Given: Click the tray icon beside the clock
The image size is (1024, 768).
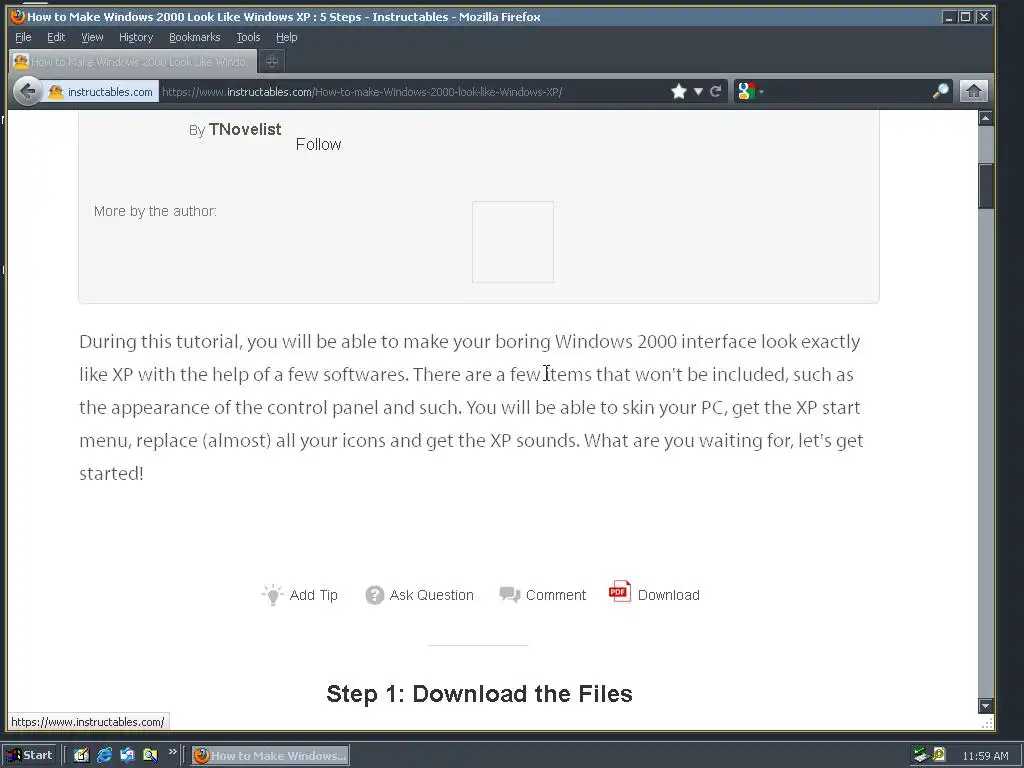Looking at the screenshot, I should click(x=938, y=754).
